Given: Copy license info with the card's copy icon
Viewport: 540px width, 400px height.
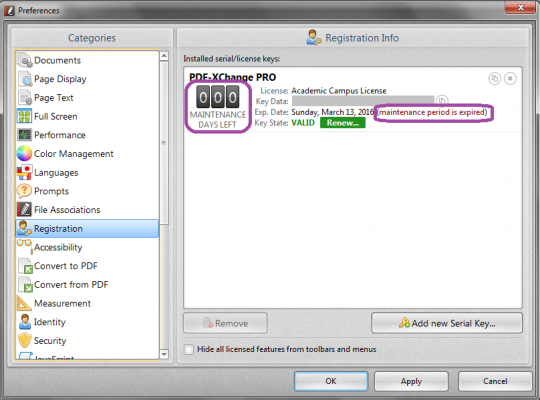Looking at the screenshot, I should coord(495,79).
